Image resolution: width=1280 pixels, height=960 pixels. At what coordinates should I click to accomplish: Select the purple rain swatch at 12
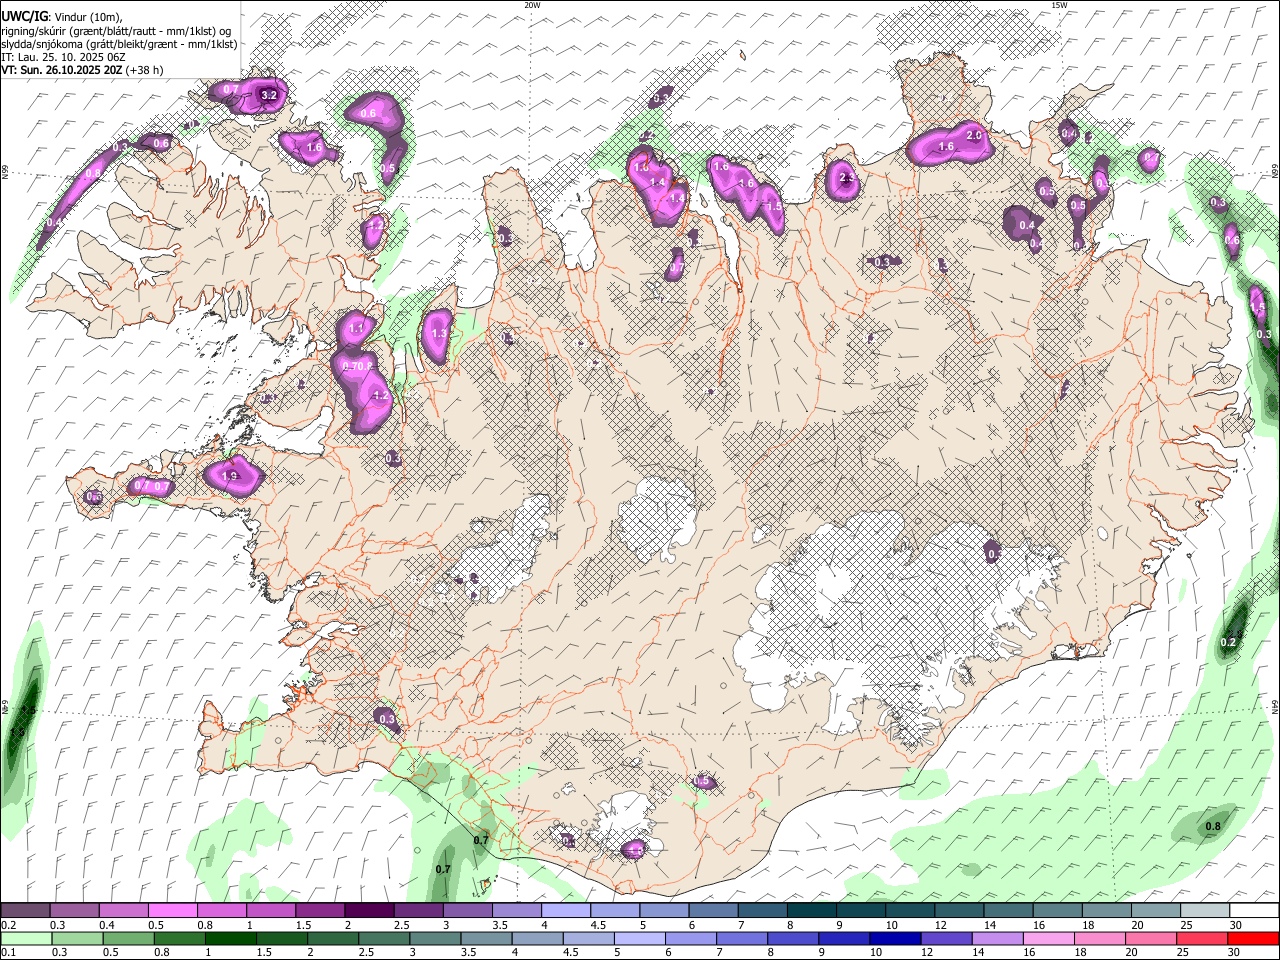coord(946,938)
